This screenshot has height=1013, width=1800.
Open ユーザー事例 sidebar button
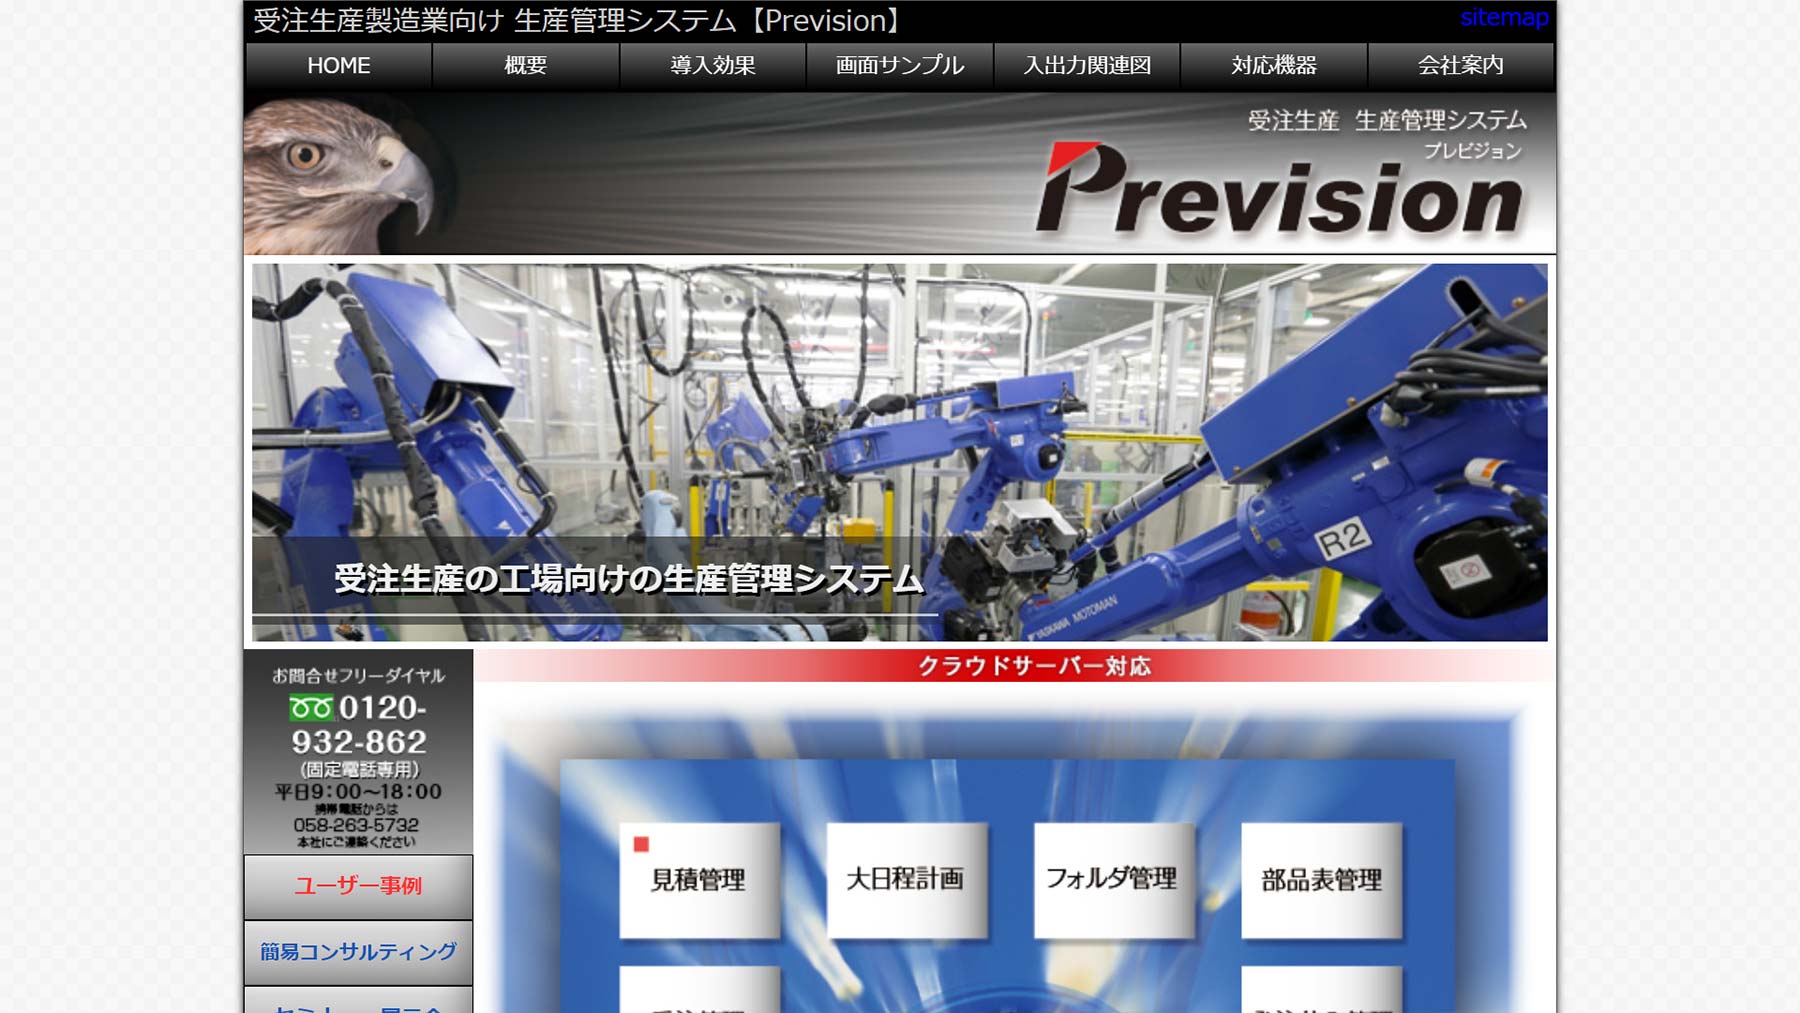pyautogui.click(x=358, y=886)
